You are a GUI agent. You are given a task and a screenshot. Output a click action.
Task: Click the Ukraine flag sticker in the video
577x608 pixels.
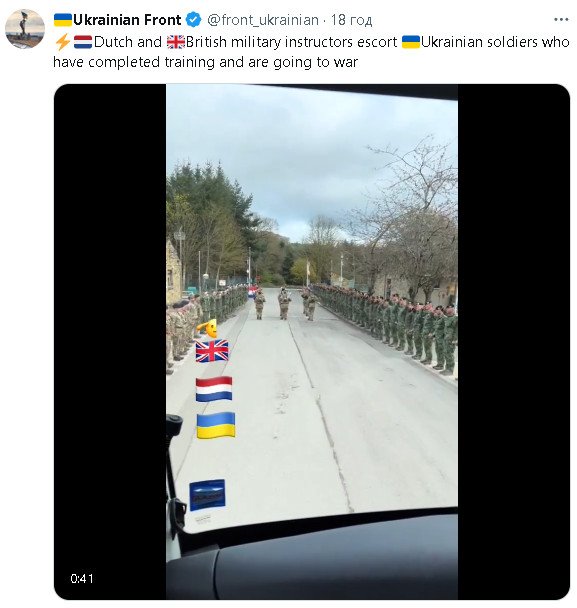point(216,425)
